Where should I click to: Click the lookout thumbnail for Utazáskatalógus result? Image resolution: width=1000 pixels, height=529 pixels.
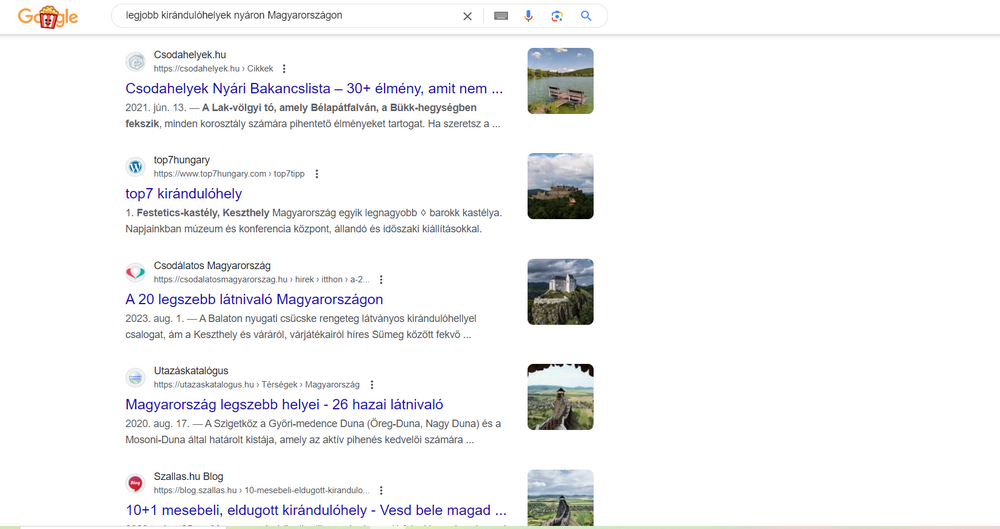click(x=561, y=397)
